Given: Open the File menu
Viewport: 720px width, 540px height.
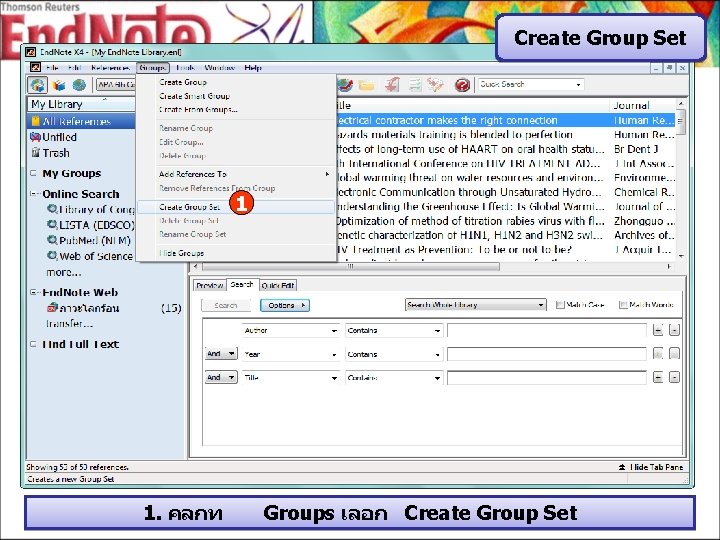Looking at the screenshot, I should point(52,68).
